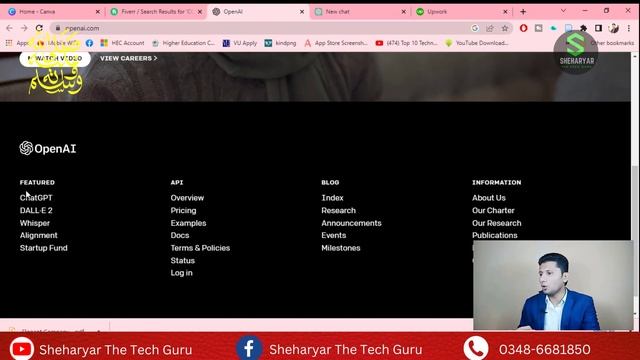This screenshot has height=360, width=640.
Task: Open the Blog Index link
Action: point(332,198)
